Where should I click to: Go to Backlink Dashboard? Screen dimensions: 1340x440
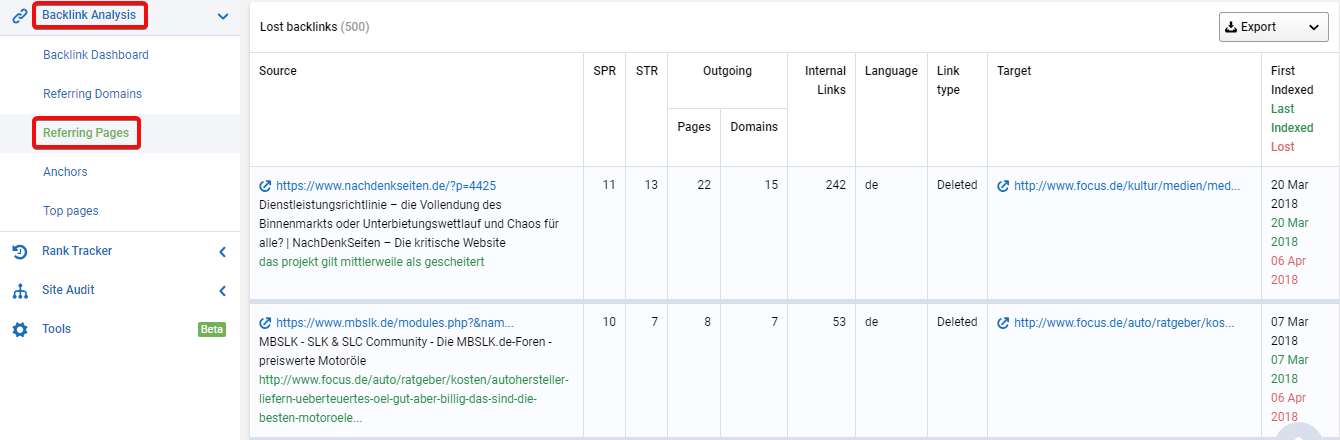point(96,55)
